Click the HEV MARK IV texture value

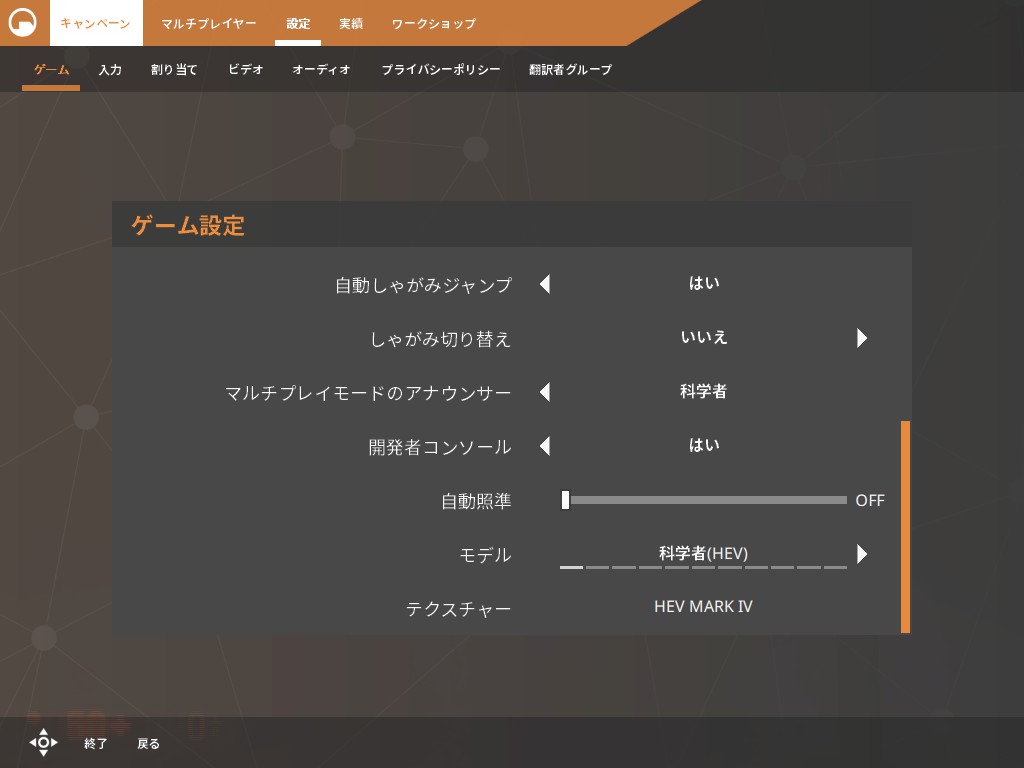[703, 607]
